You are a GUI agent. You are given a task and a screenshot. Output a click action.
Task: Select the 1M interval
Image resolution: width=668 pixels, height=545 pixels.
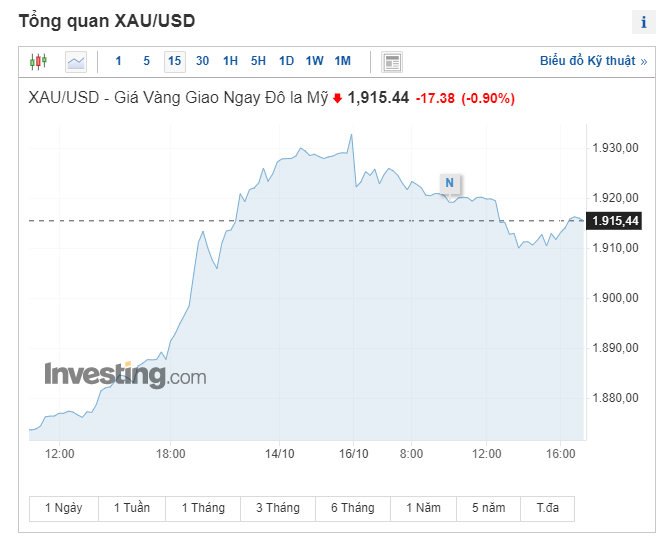point(343,61)
